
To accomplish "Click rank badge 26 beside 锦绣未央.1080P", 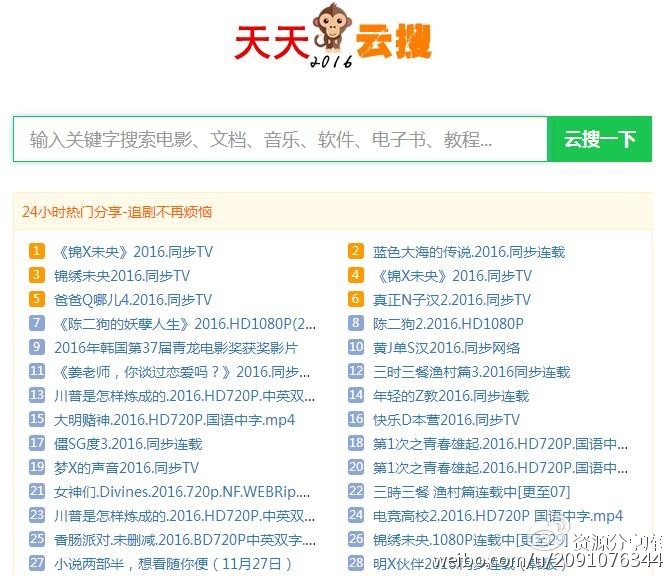I will point(356,539).
